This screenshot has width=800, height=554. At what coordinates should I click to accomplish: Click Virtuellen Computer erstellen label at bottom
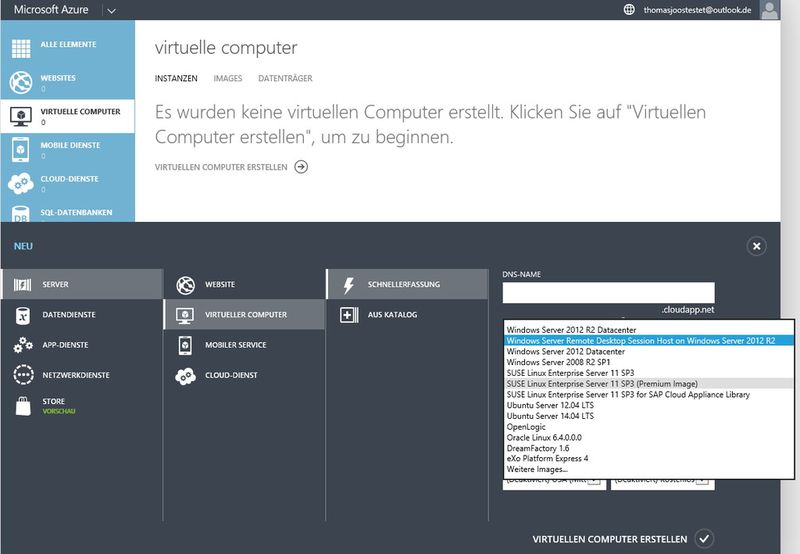point(610,539)
